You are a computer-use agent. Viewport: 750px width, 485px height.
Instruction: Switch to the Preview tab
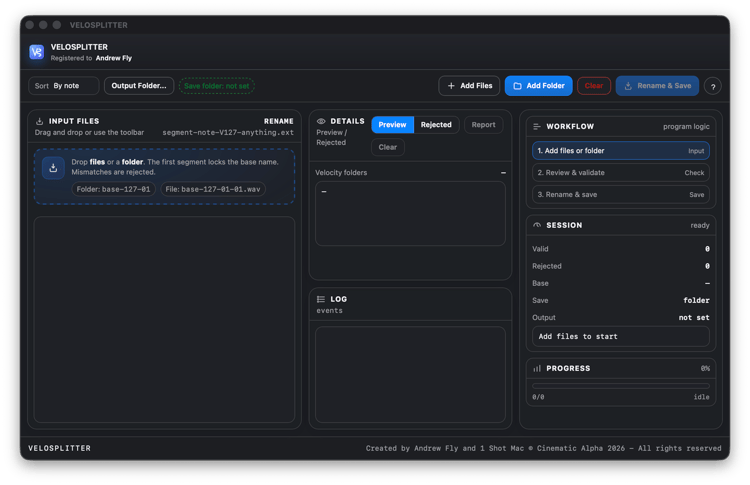(x=392, y=124)
